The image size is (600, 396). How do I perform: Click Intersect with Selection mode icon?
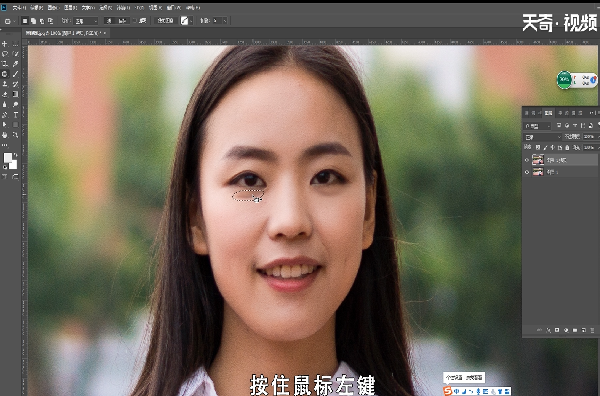(50, 21)
